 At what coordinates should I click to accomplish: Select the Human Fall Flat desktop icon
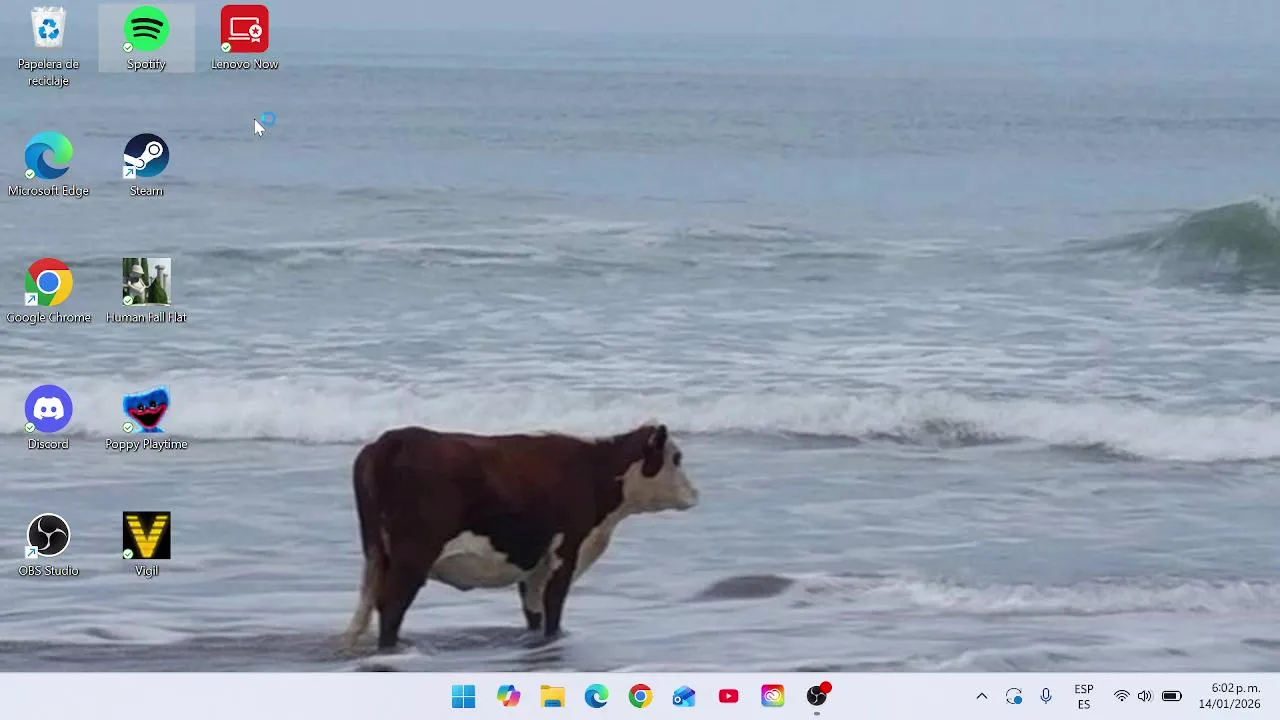(x=146, y=292)
